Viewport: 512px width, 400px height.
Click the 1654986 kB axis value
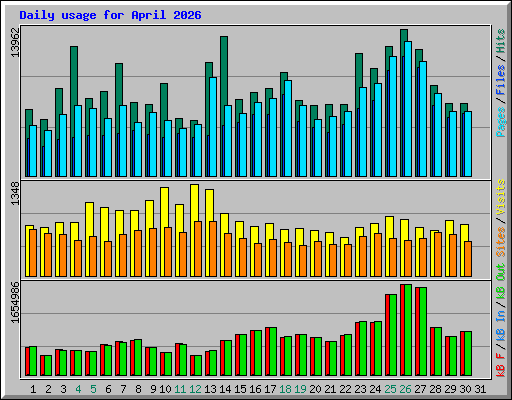(15, 303)
